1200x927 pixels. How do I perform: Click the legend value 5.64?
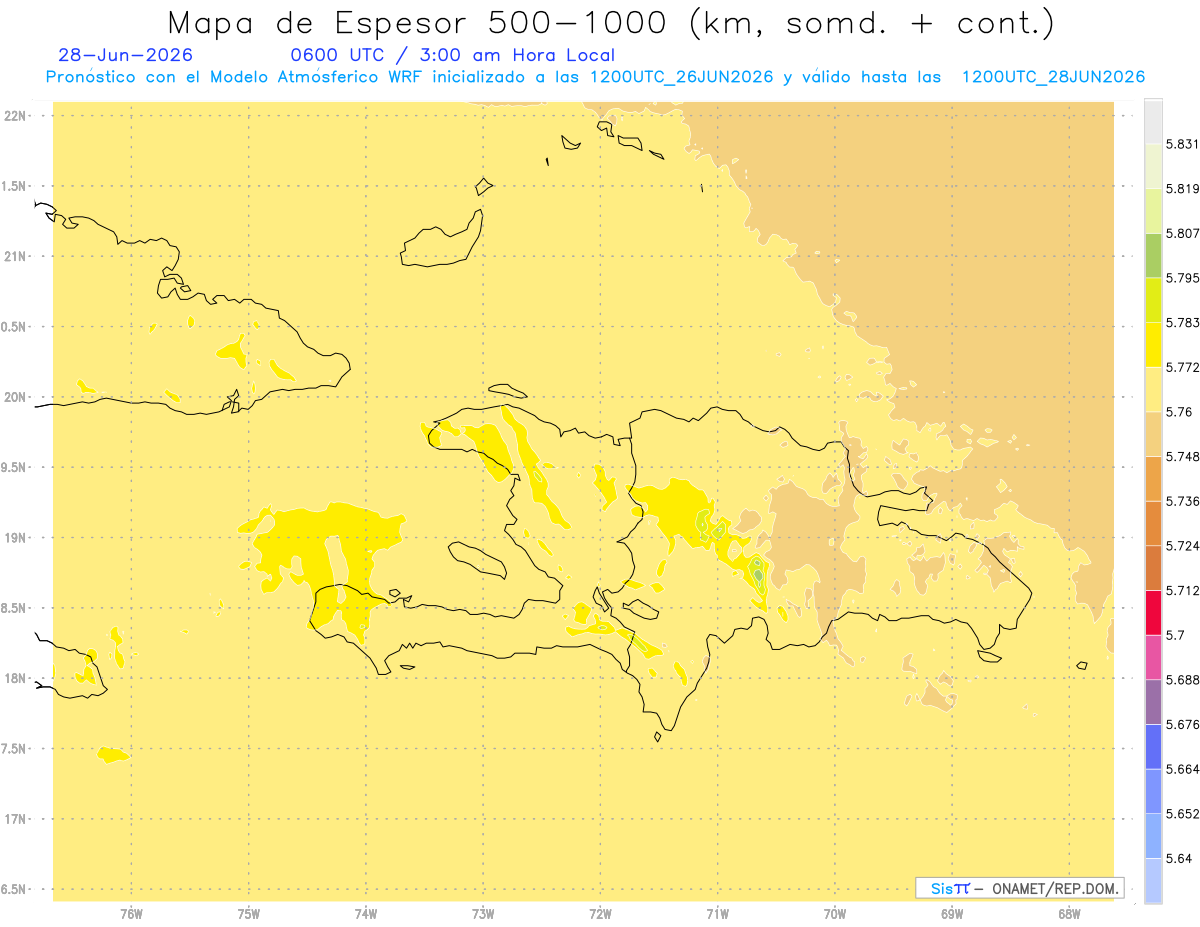pos(1179,859)
